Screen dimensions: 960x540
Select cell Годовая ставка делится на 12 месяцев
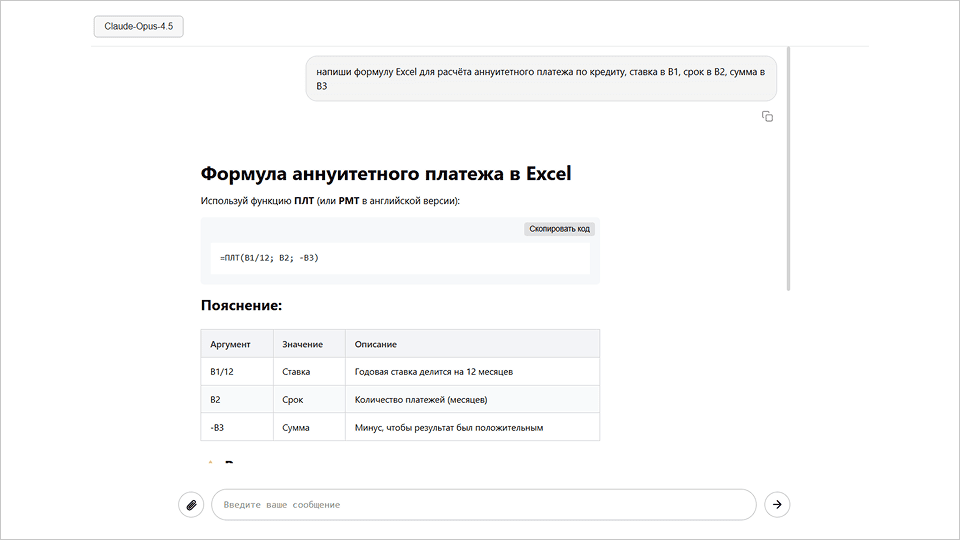pos(472,372)
